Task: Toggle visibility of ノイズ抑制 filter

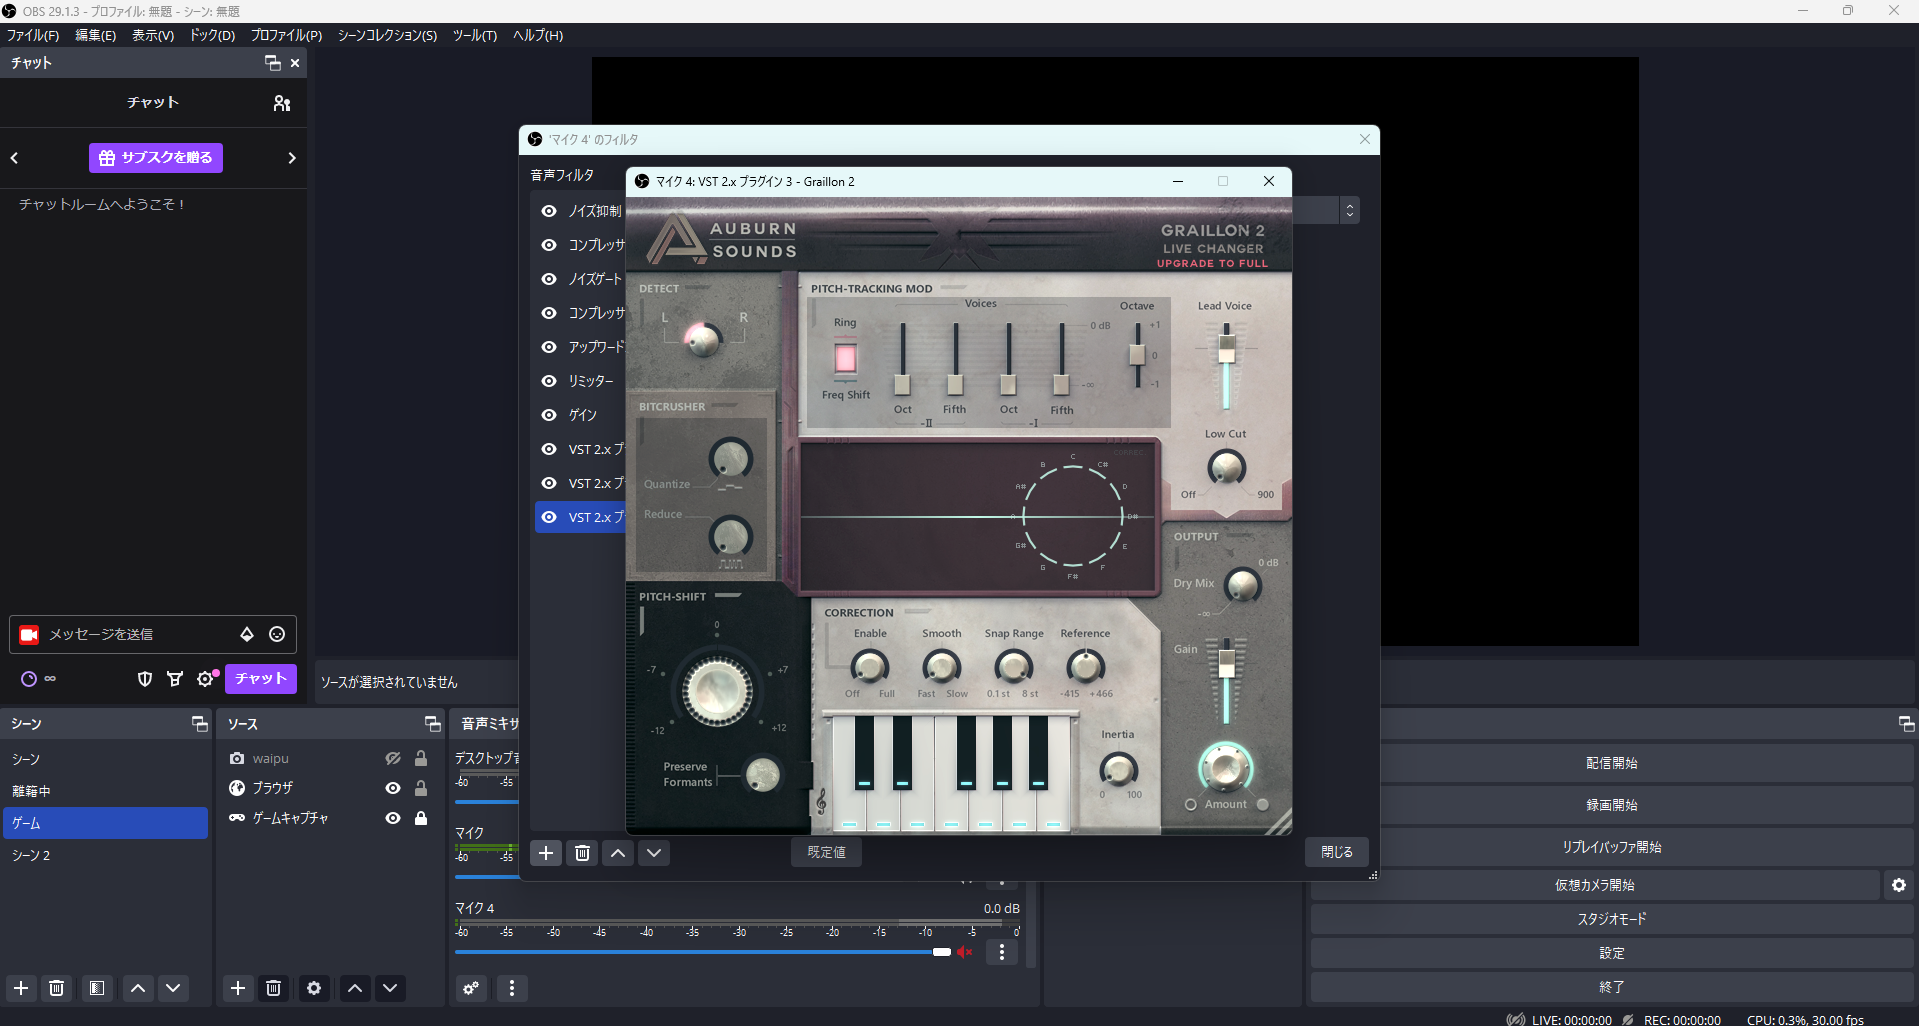Action: click(x=549, y=211)
